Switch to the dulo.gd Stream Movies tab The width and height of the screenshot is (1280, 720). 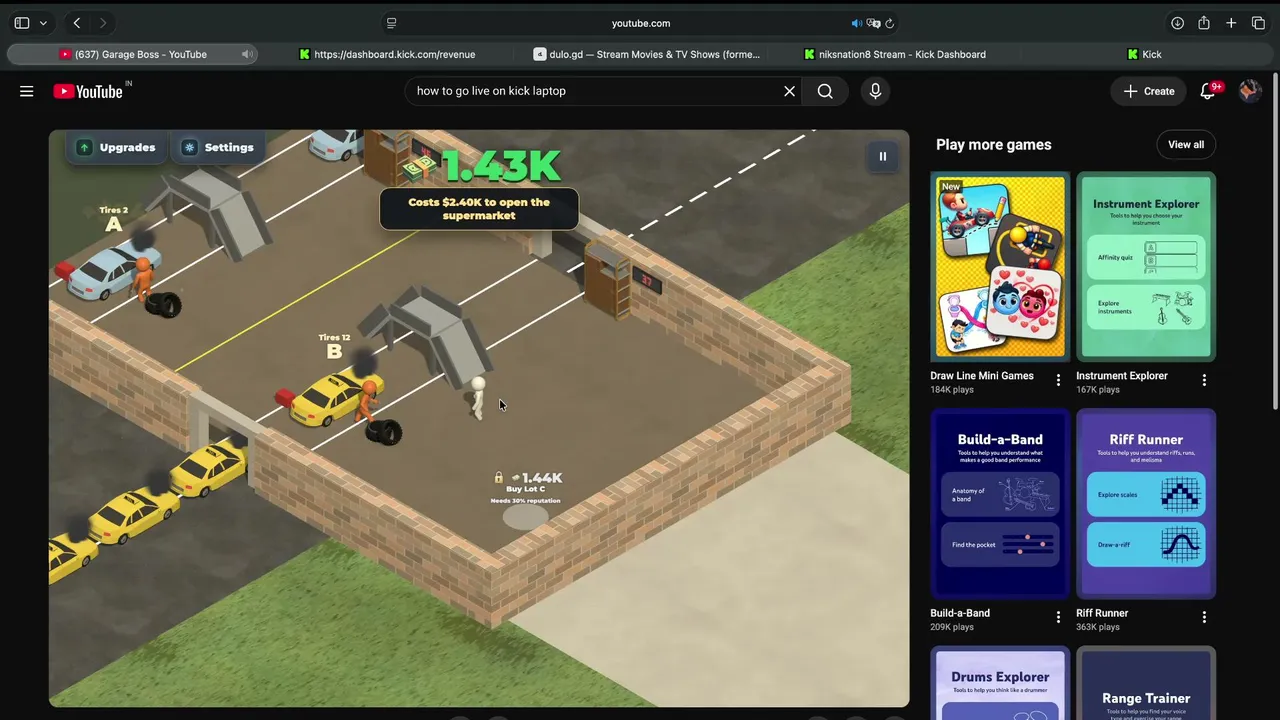647,54
